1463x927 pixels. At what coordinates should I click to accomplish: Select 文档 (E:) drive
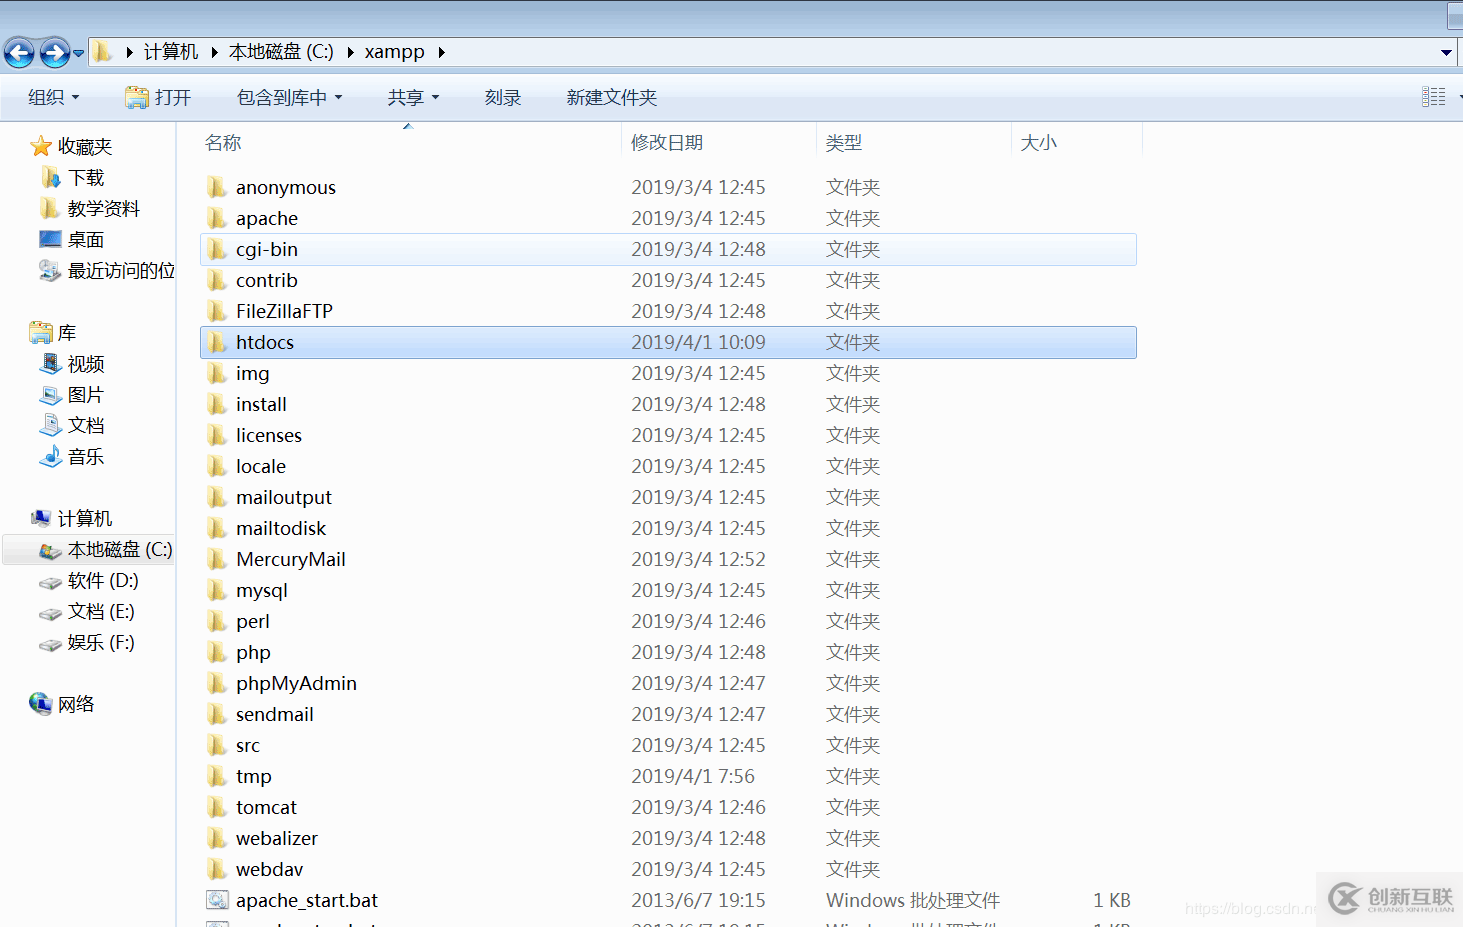point(86,611)
